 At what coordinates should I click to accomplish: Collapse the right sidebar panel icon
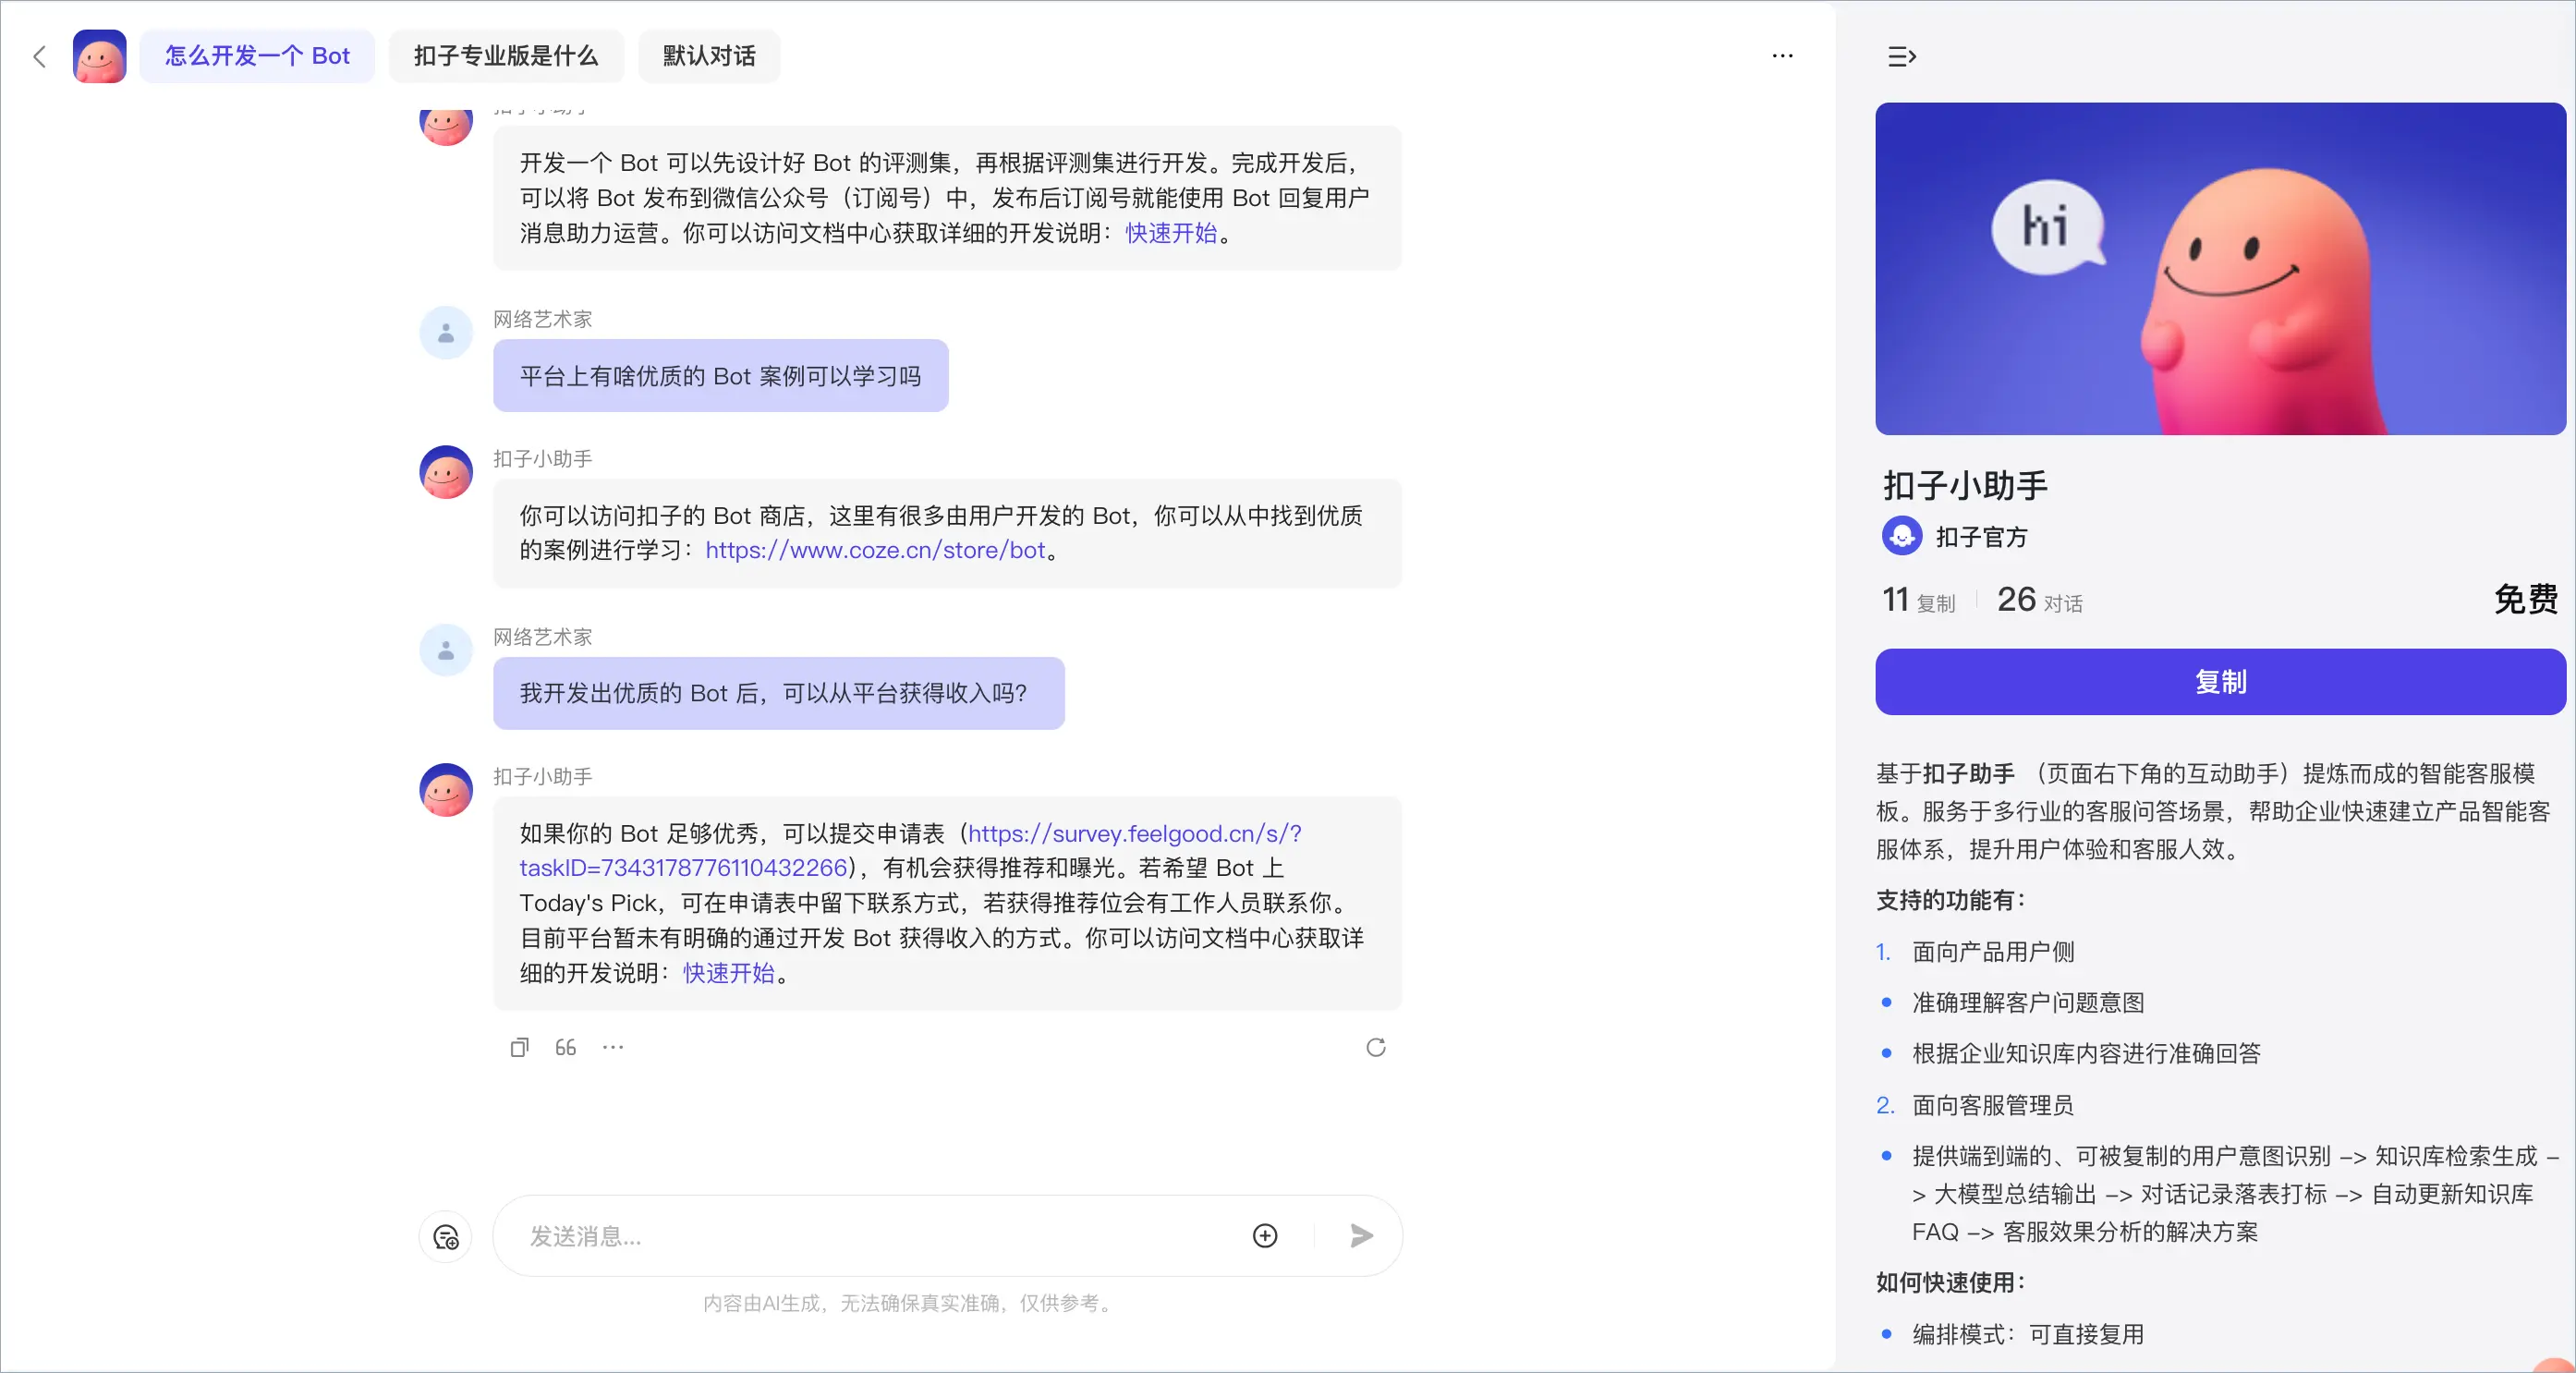tap(1901, 56)
